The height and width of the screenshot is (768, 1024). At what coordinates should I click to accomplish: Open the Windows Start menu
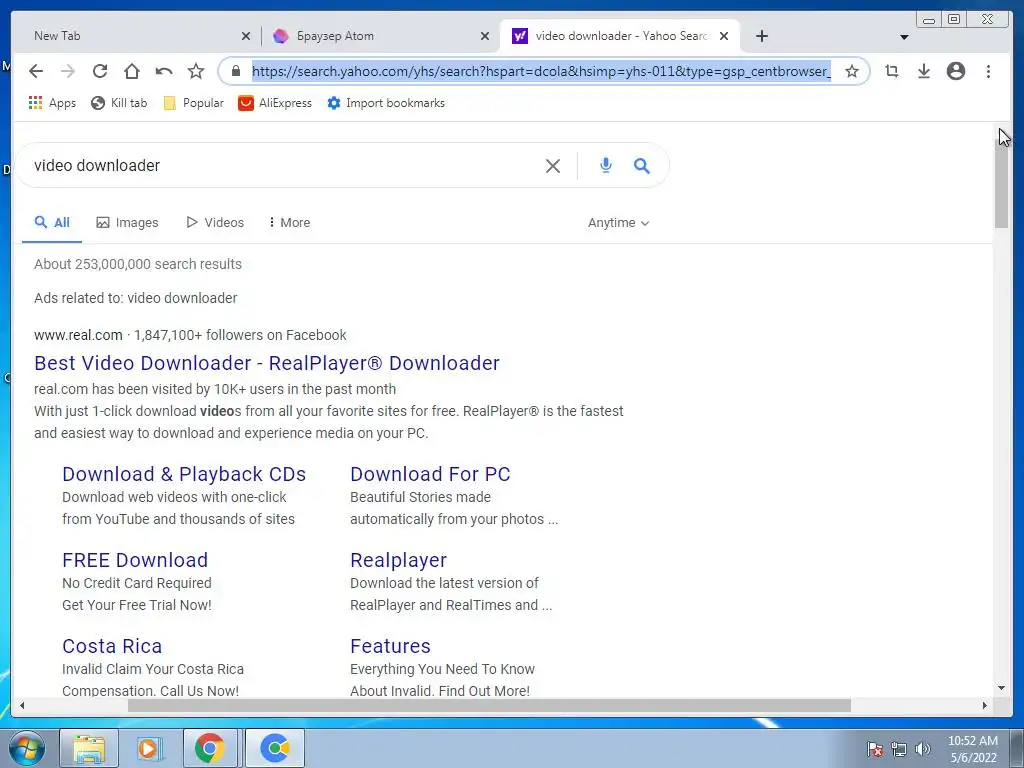pos(27,748)
